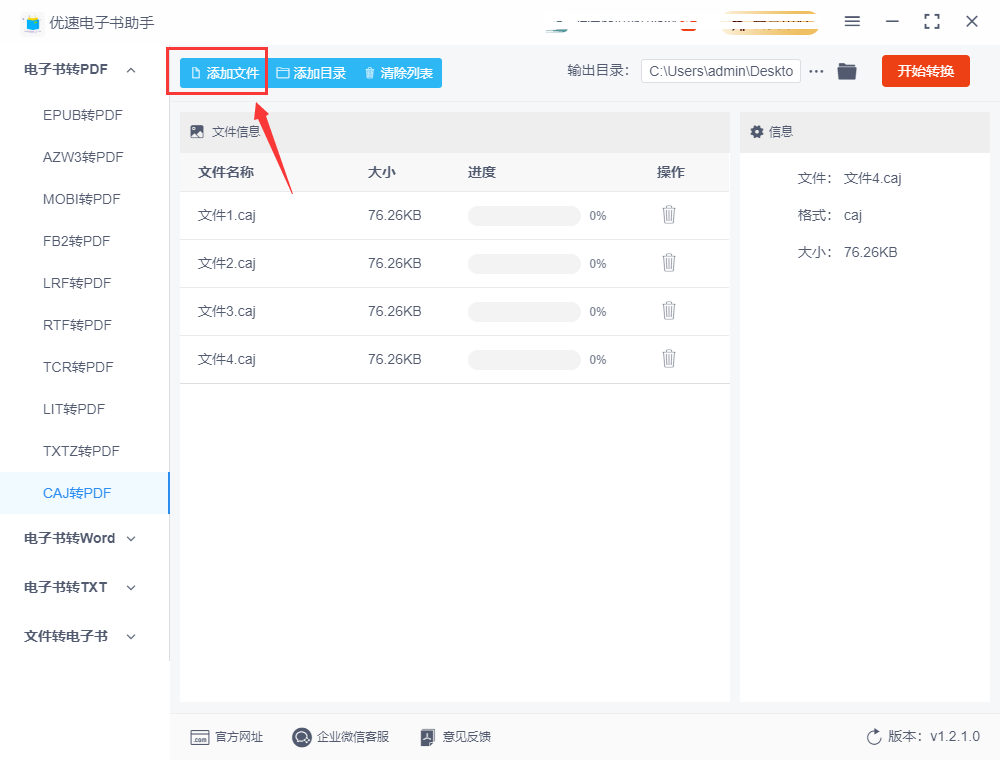
Task: Open the output folder icon
Action: (846, 71)
